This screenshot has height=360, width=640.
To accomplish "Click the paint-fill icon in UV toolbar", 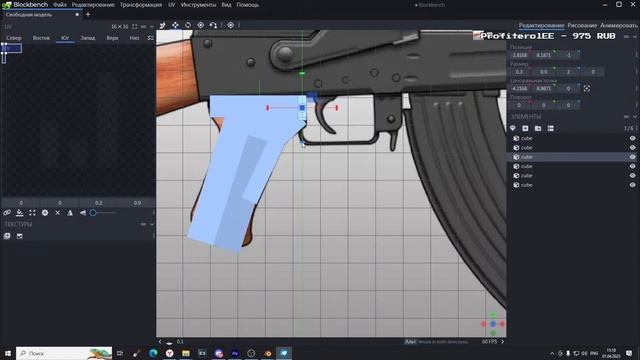I will (x=20, y=213).
